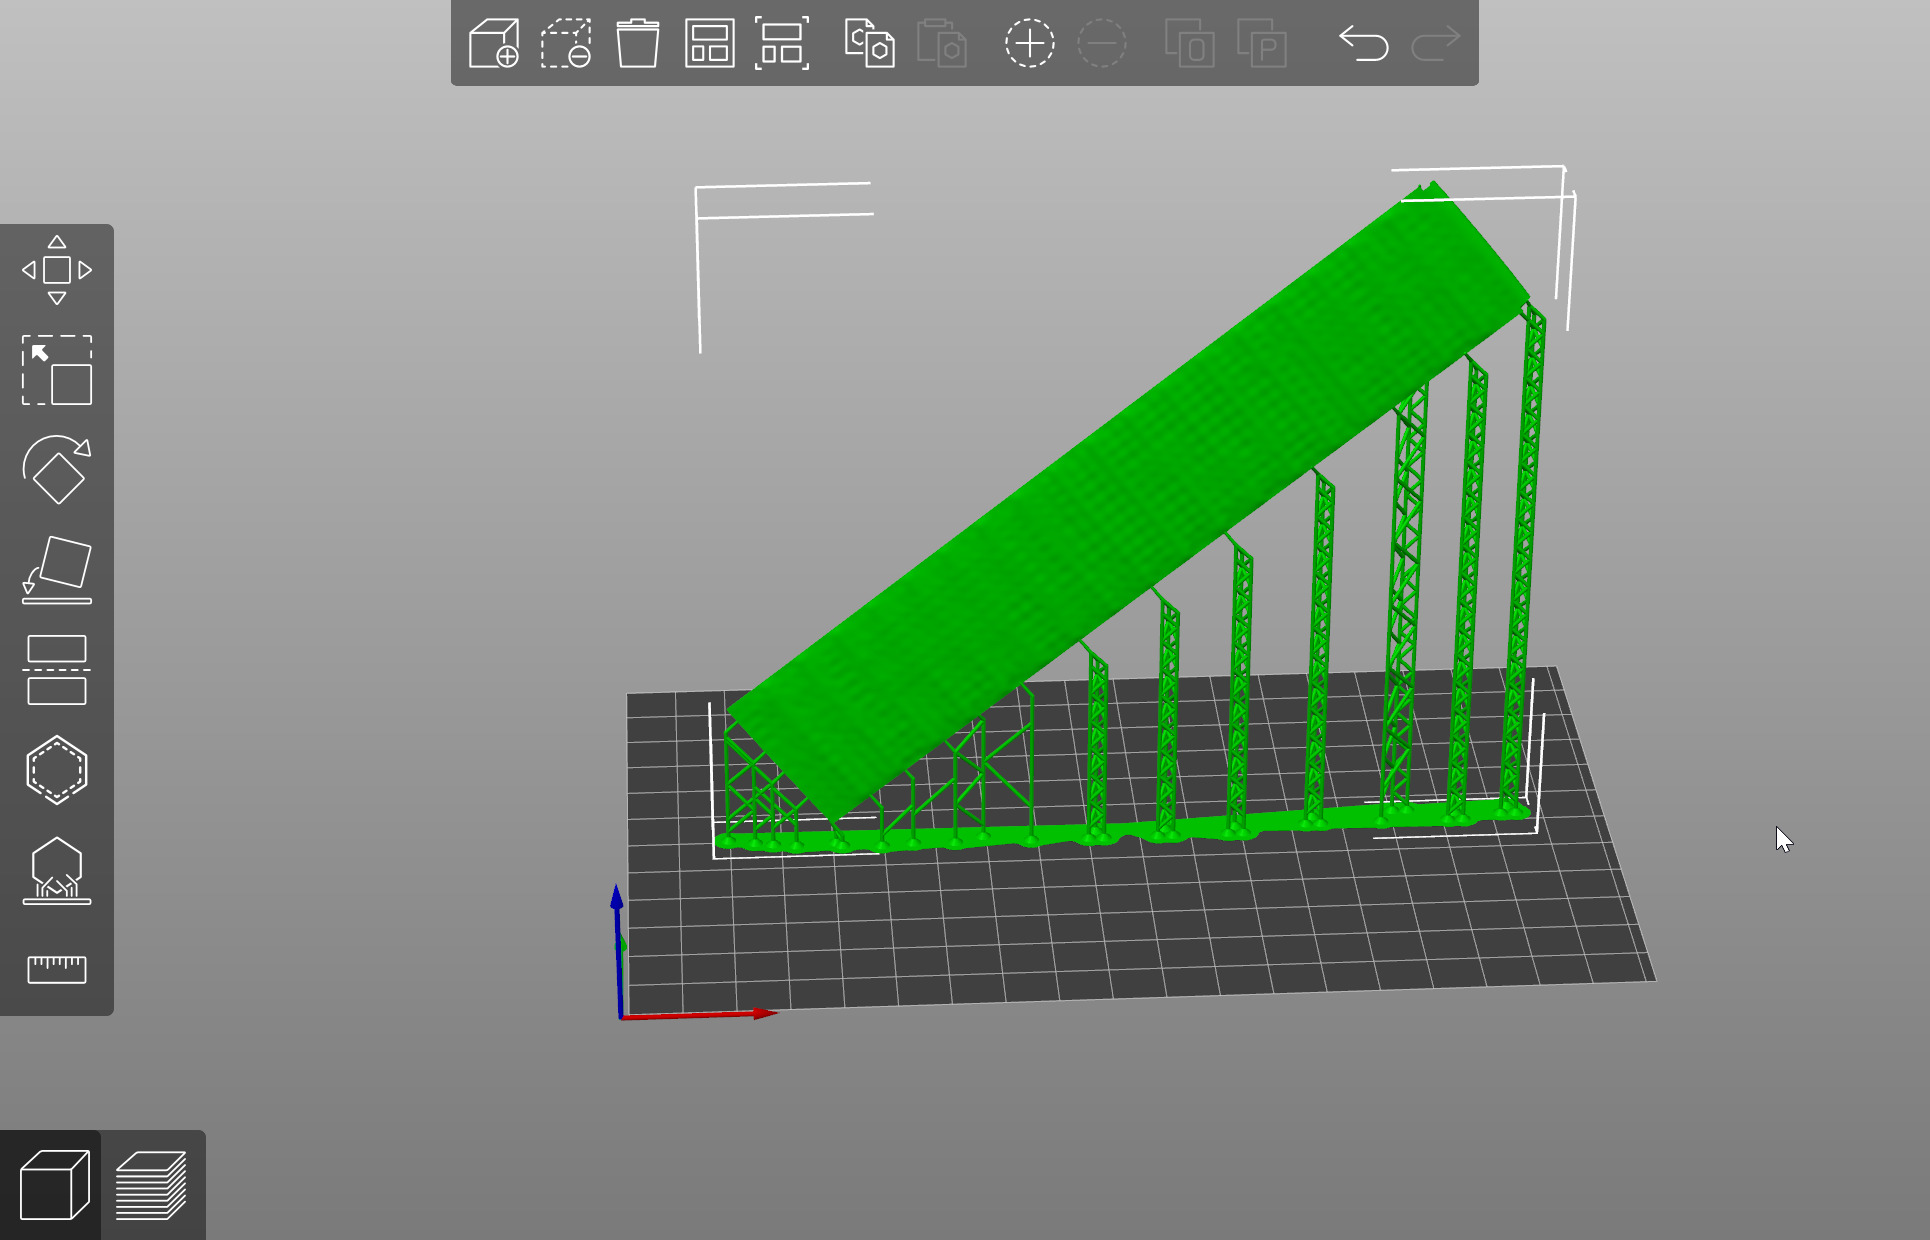Viewport: 1930px width, 1240px height.
Task: Click the Copy icon in toolbar
Action: (x=869, y=44)
